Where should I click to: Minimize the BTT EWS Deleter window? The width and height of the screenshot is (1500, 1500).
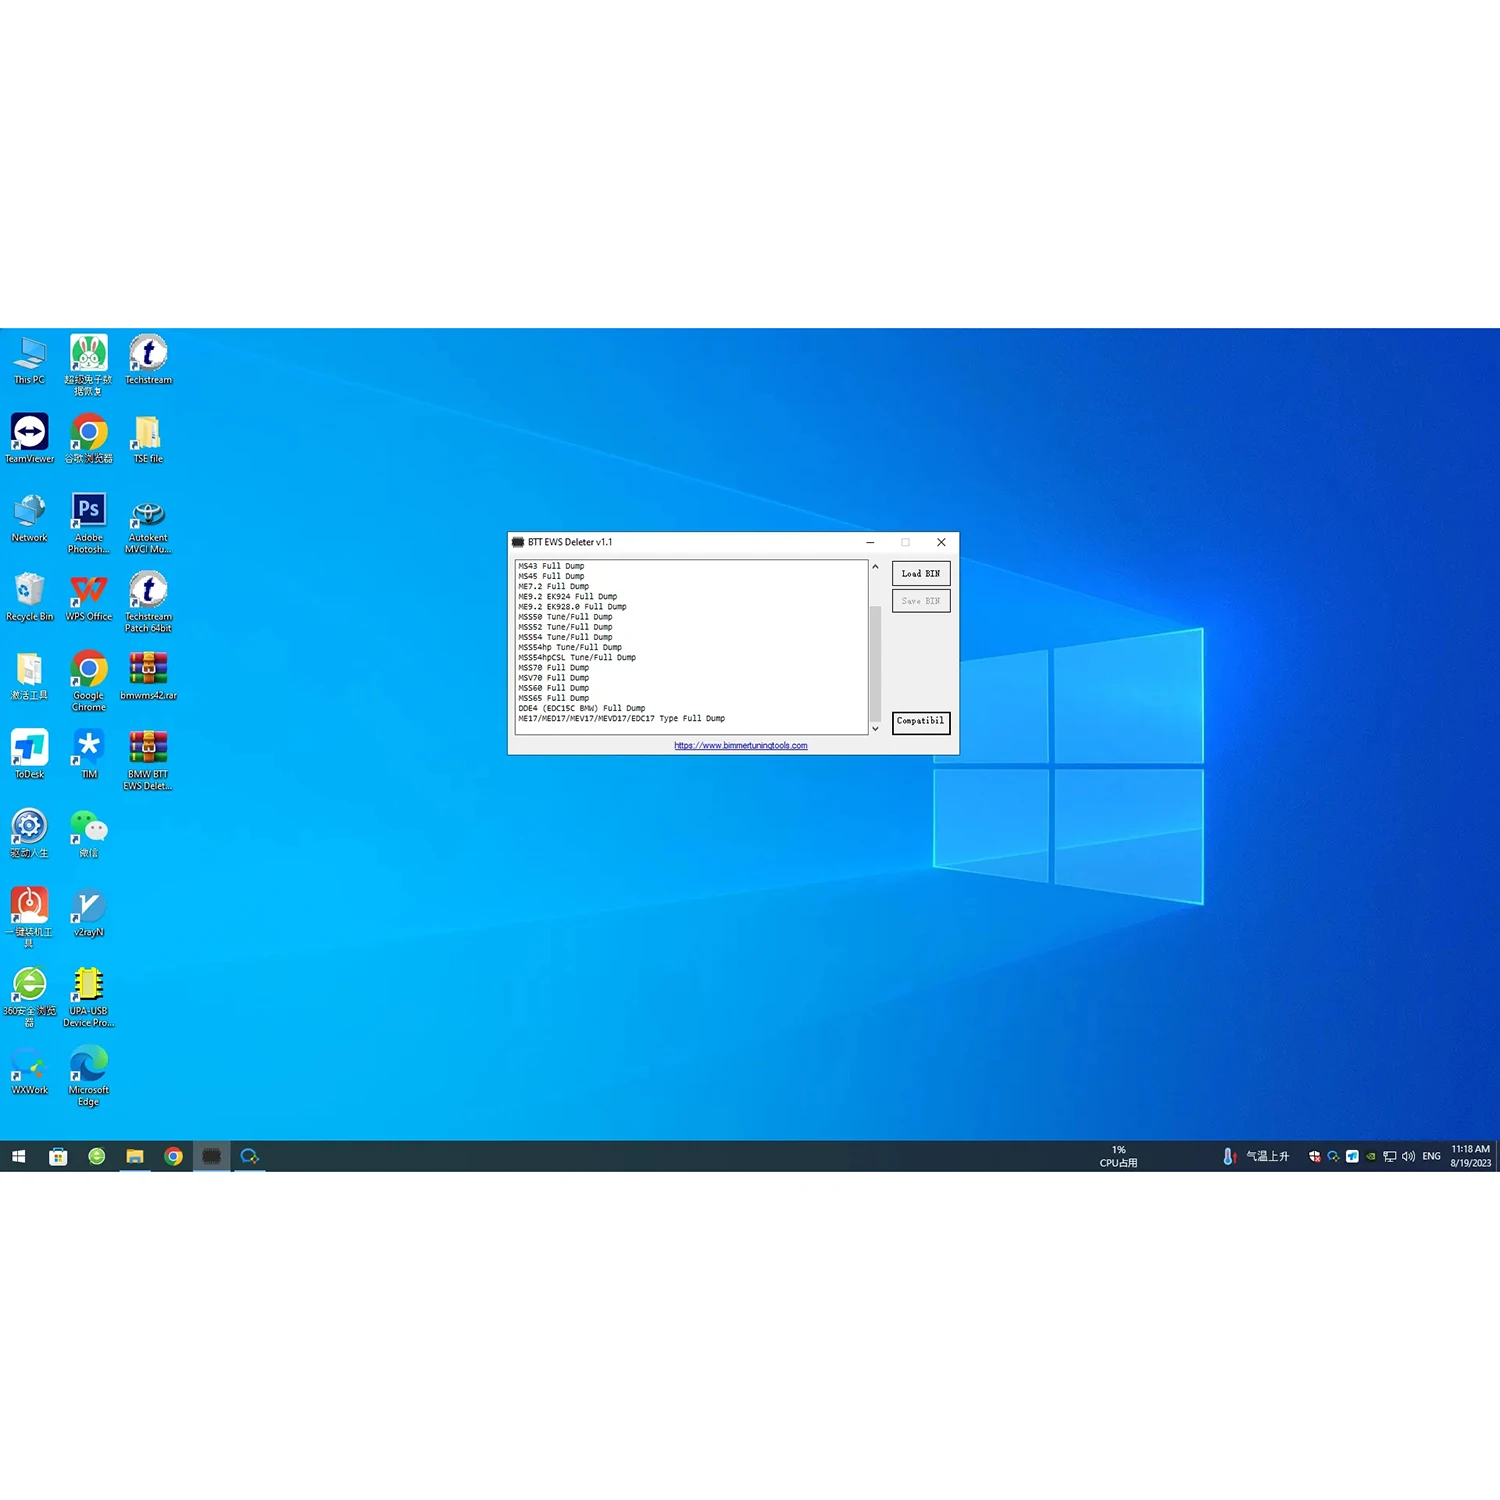tap(870, 542)
